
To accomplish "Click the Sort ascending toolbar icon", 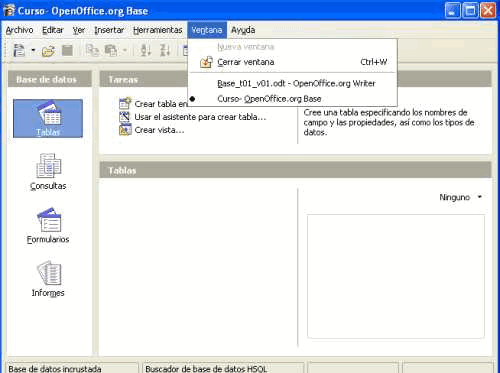I will [x=146, y=50].
